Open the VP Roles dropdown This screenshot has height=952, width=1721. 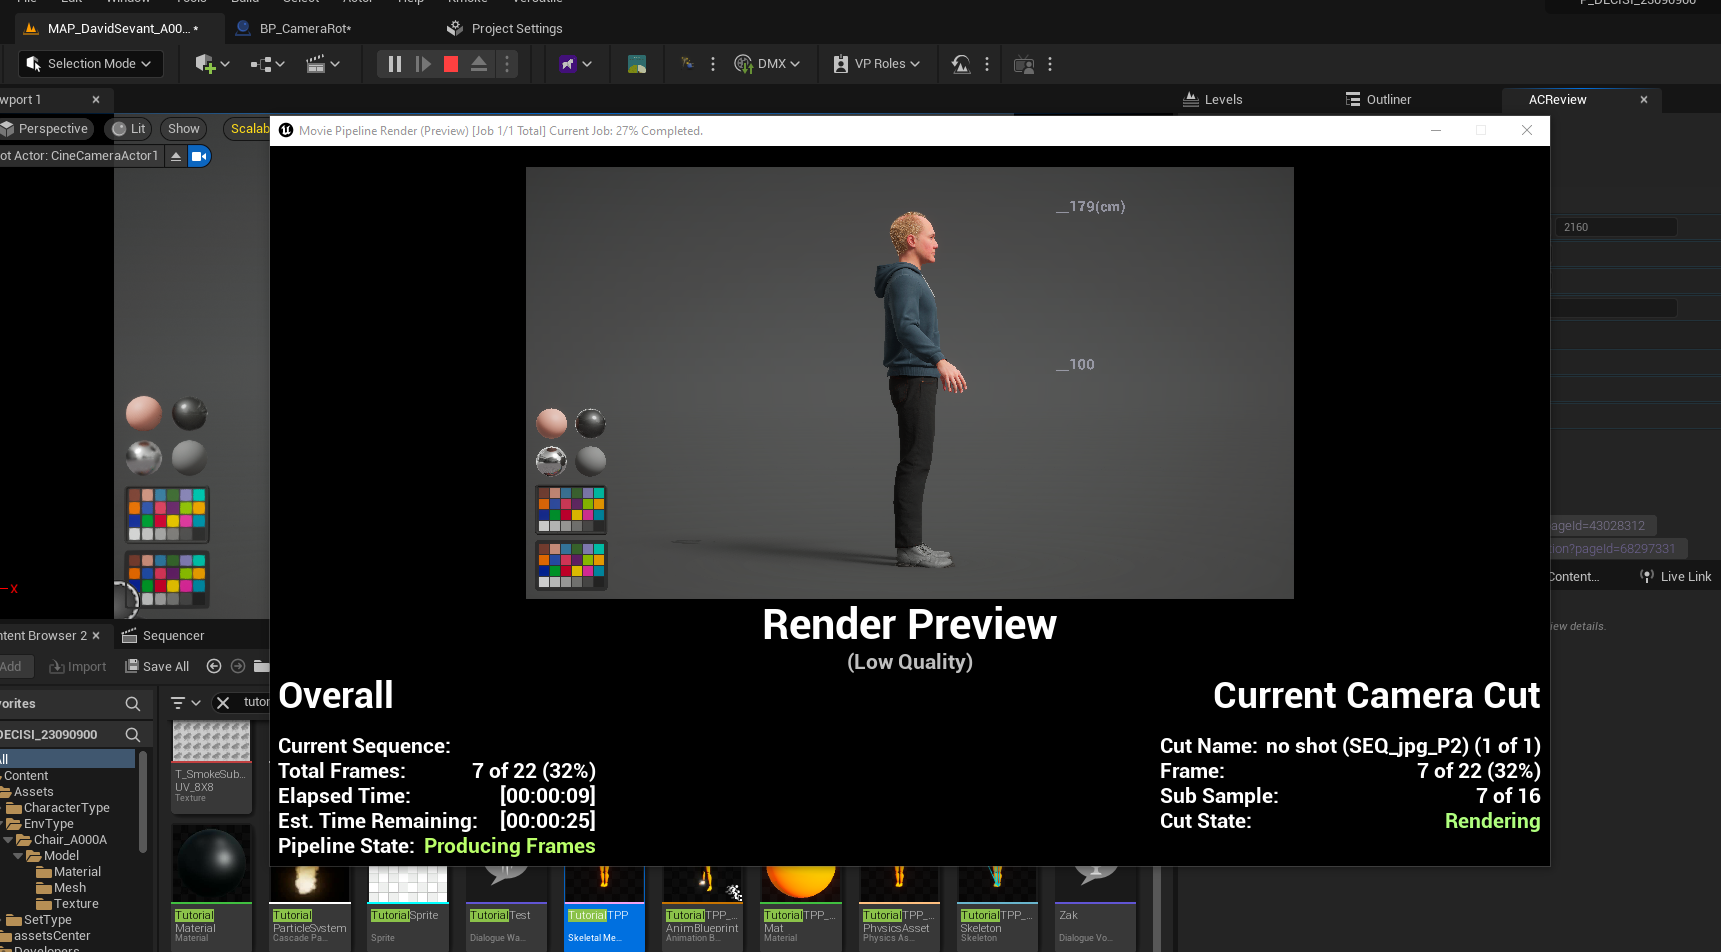coord(876,64)
